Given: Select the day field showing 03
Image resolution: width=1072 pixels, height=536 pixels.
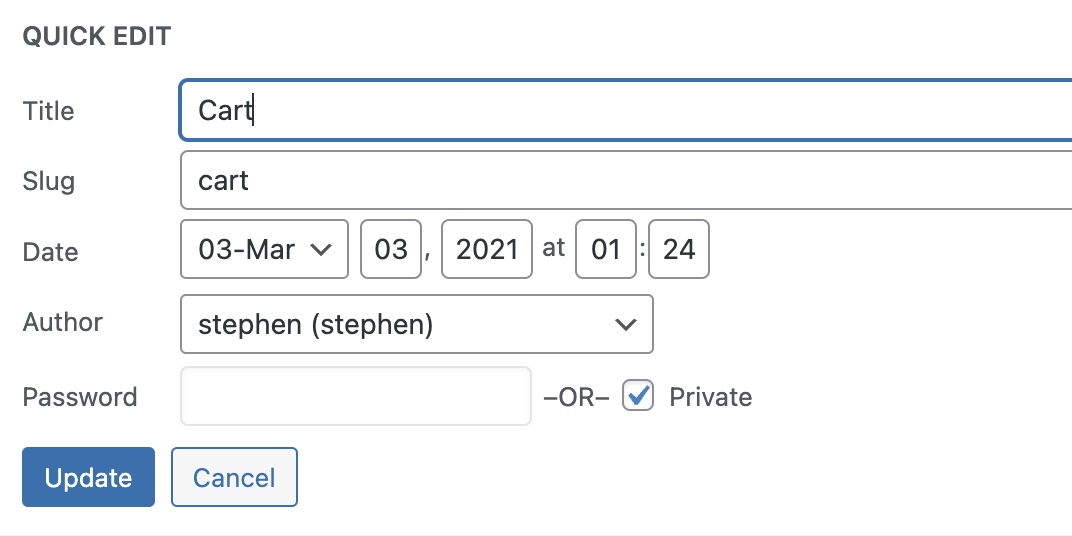Looking at the screenshot, I should (390, 249).
